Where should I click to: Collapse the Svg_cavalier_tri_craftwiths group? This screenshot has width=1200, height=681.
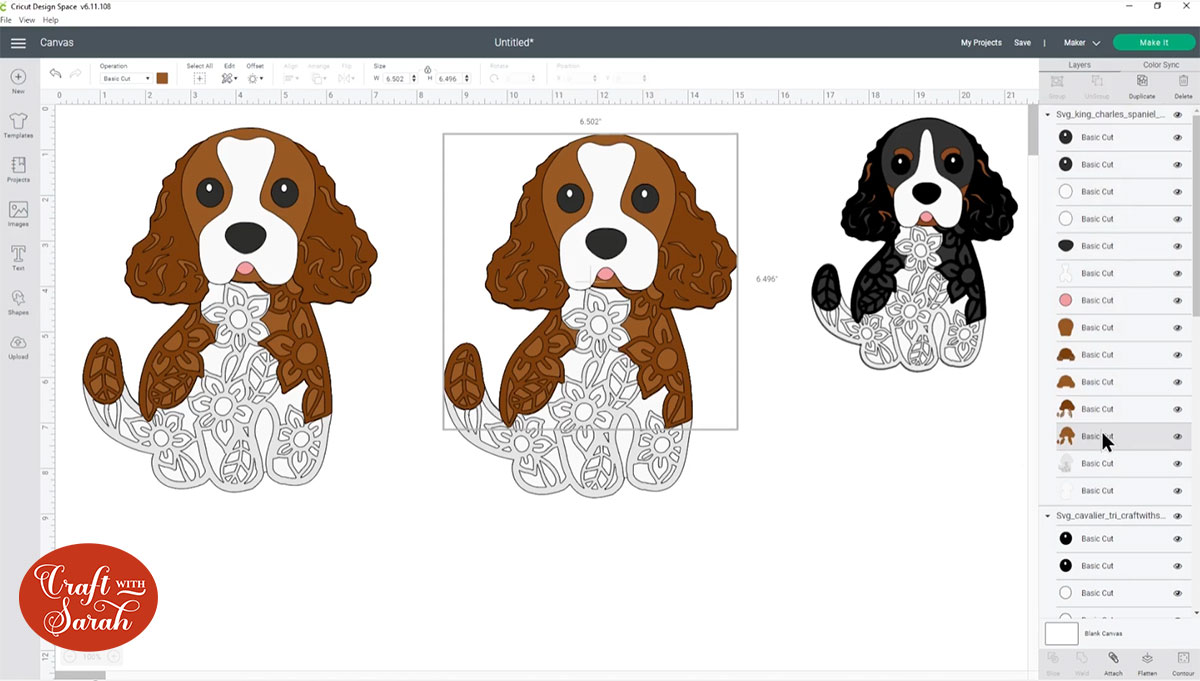pos(1048,516)
